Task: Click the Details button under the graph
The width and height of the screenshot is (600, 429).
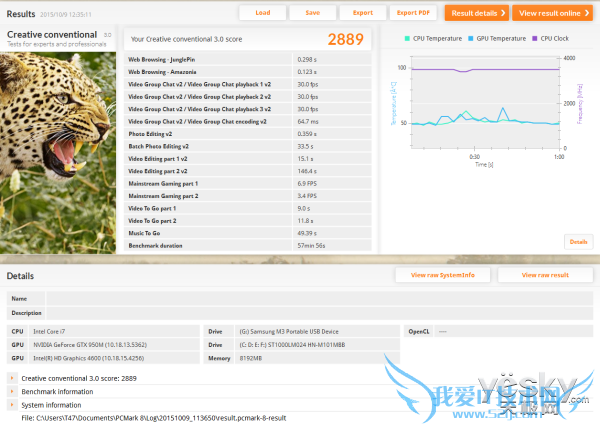Action: point(579,242)
